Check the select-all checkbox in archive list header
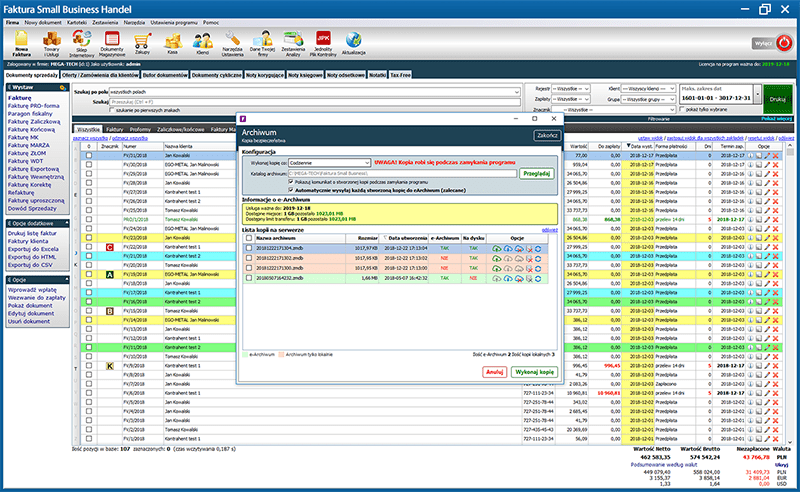This screenshot has width=800, height=492. [249, 238]
